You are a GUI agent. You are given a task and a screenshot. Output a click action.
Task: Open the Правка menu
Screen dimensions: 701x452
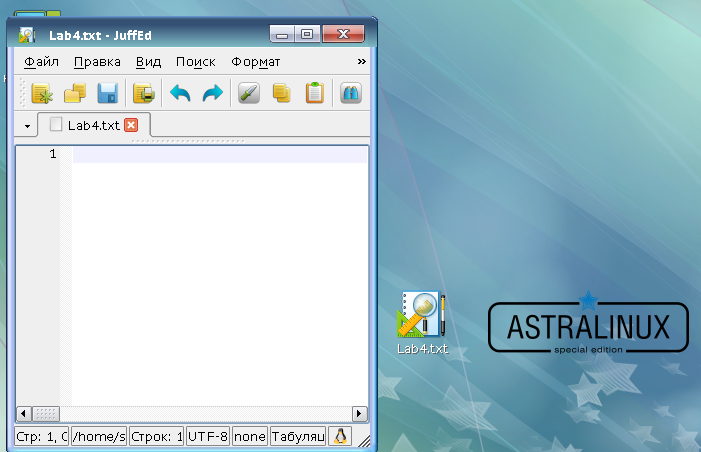pos(97,62)
